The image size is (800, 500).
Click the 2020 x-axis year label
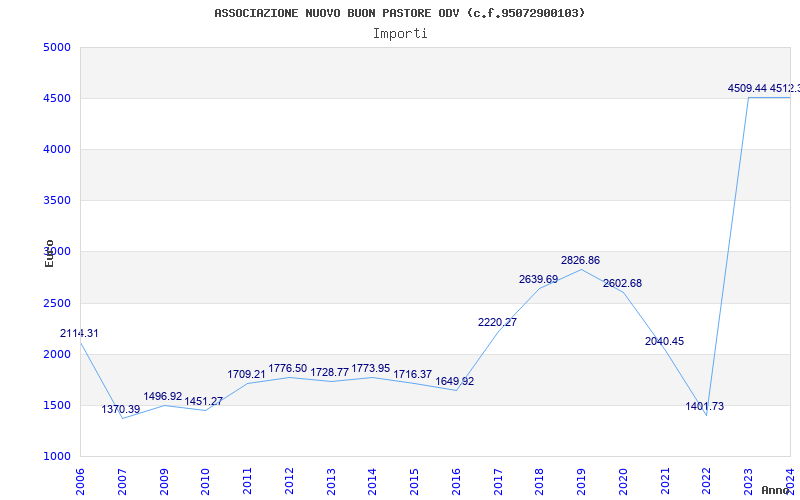pos(623,481)
